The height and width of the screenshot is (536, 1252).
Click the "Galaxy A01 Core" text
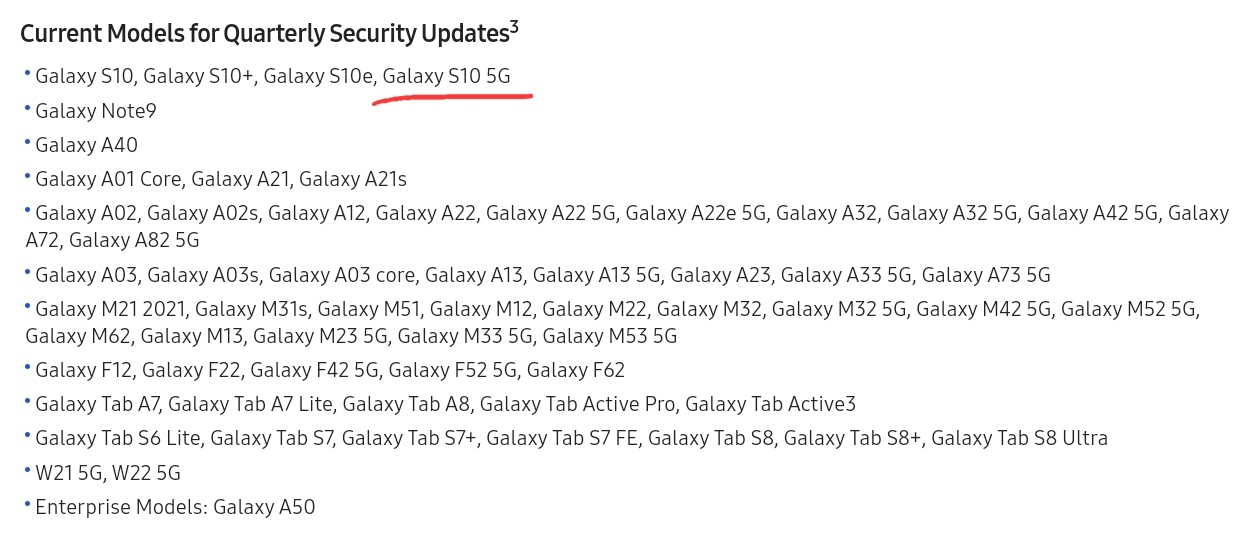(109, 180)
